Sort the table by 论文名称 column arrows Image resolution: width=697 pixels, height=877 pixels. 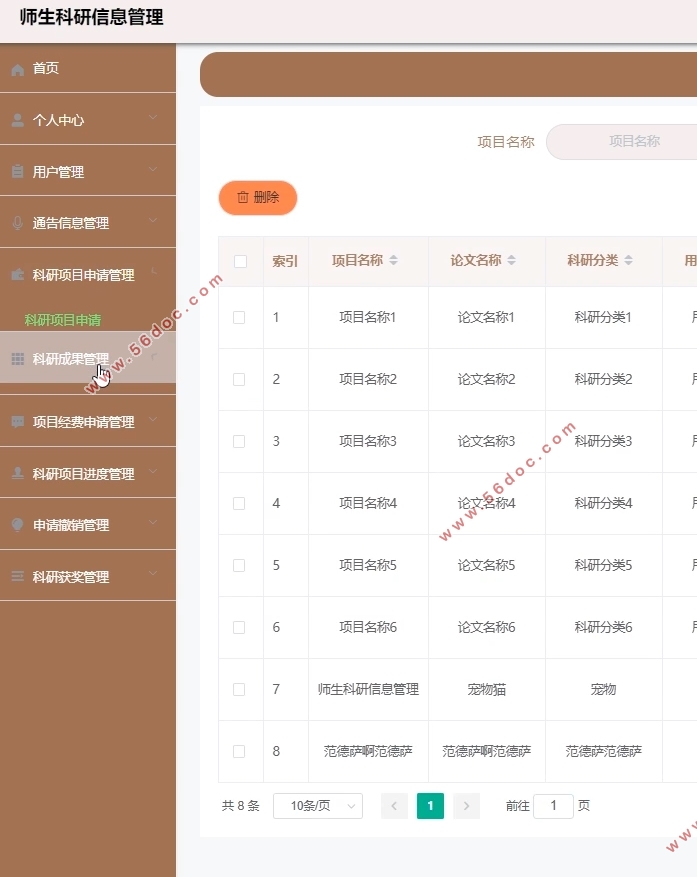[511, 260]
